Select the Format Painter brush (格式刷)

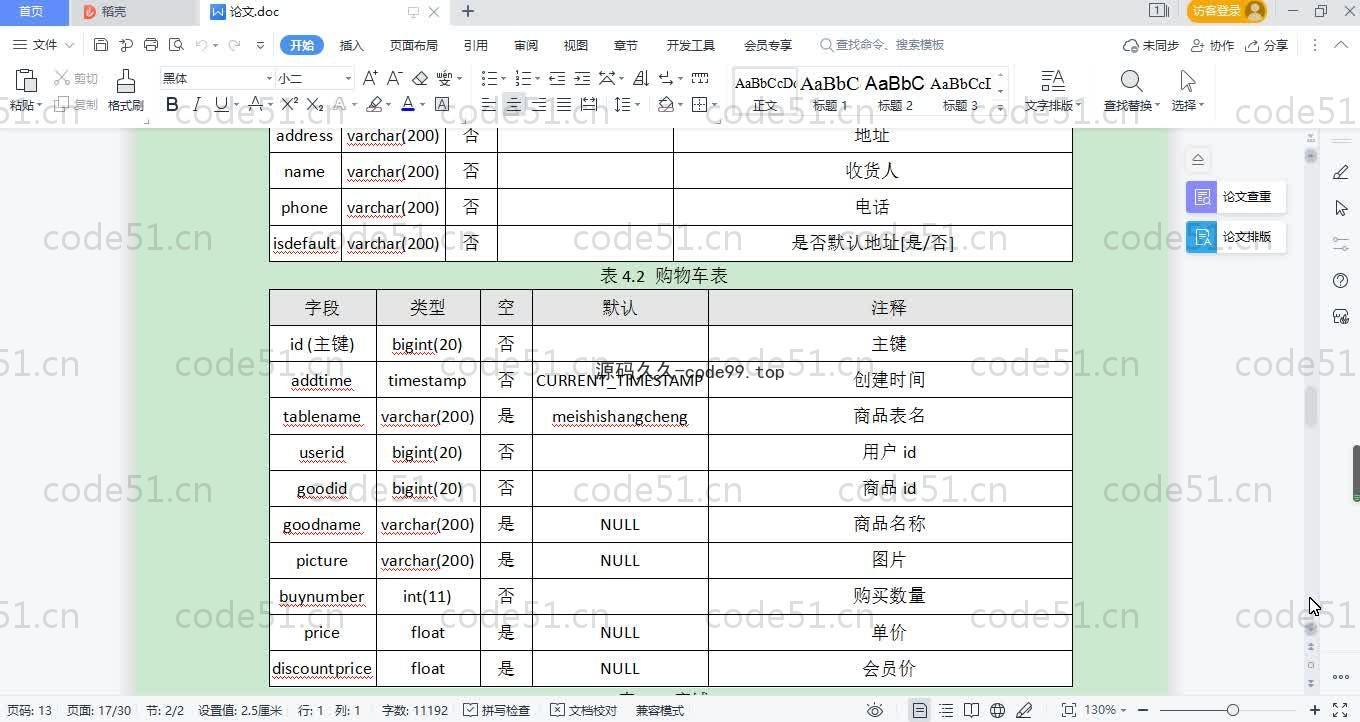click(126, 90)
